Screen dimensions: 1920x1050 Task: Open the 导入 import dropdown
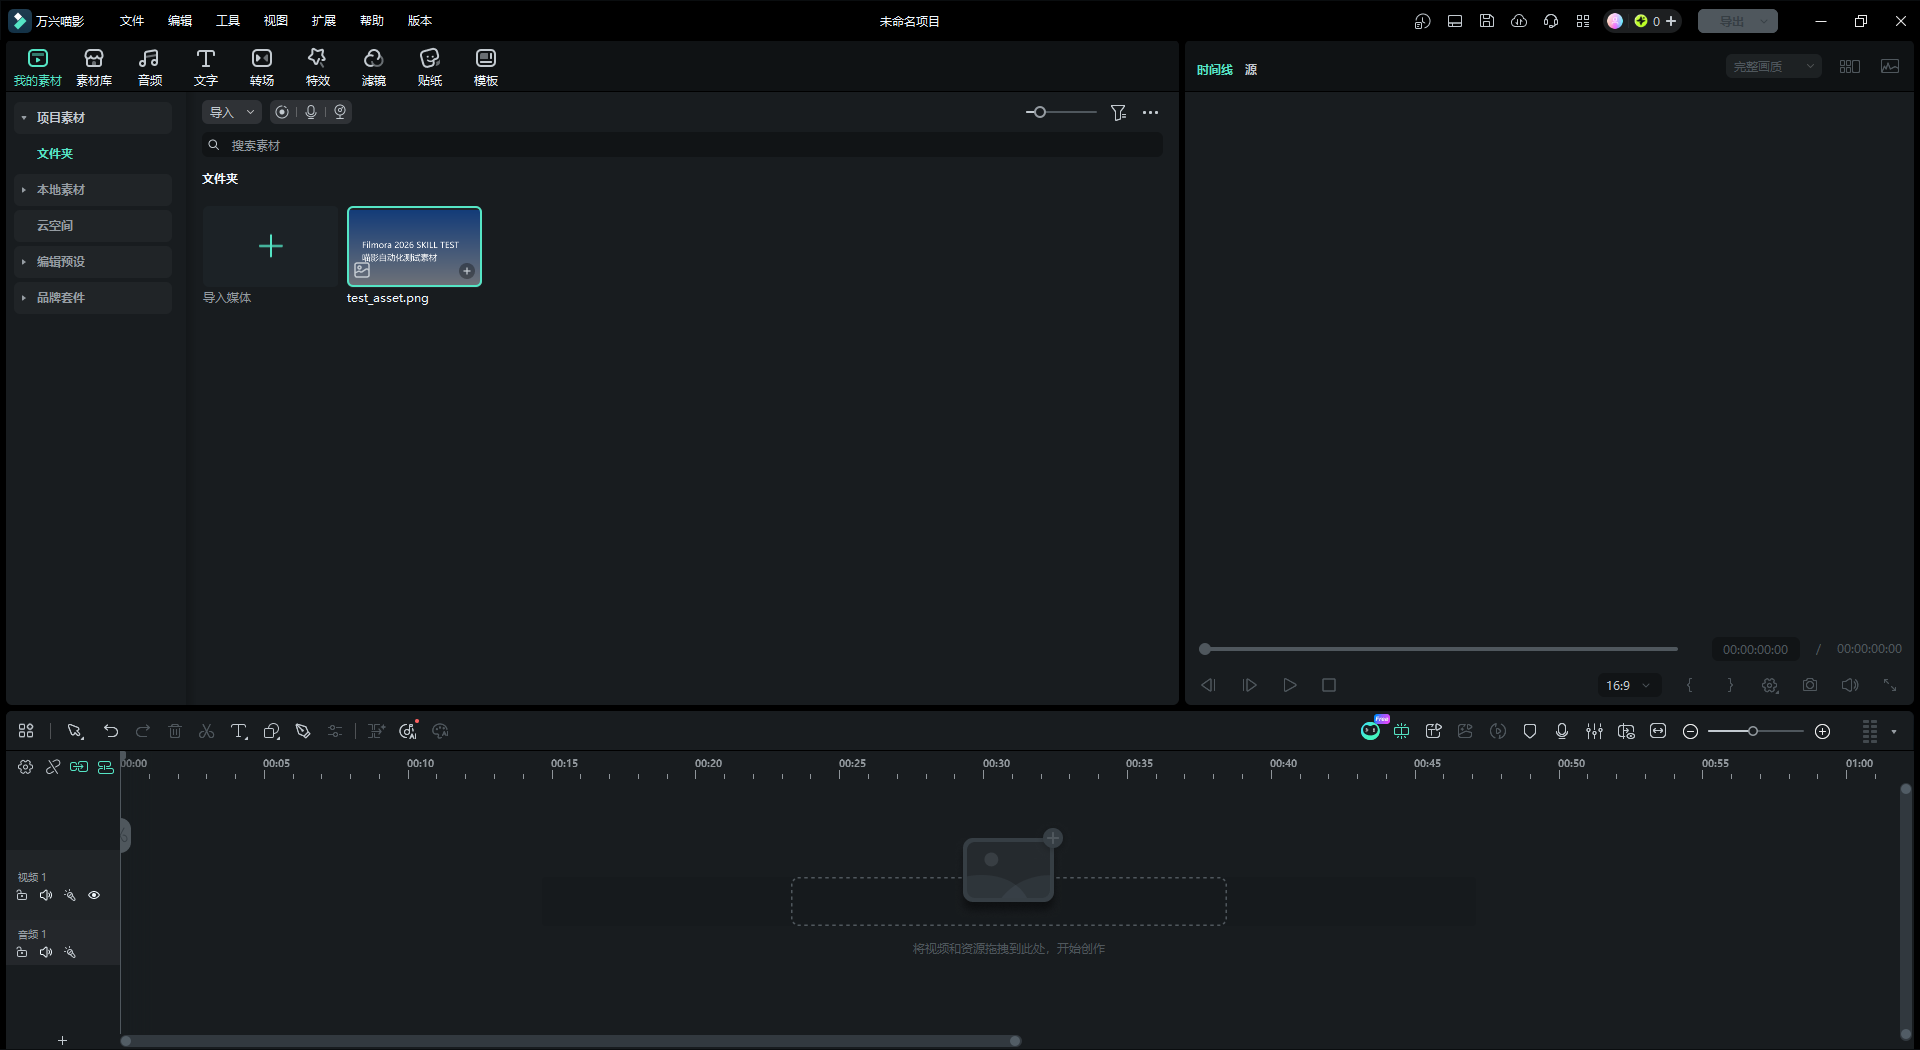point(232,112)
